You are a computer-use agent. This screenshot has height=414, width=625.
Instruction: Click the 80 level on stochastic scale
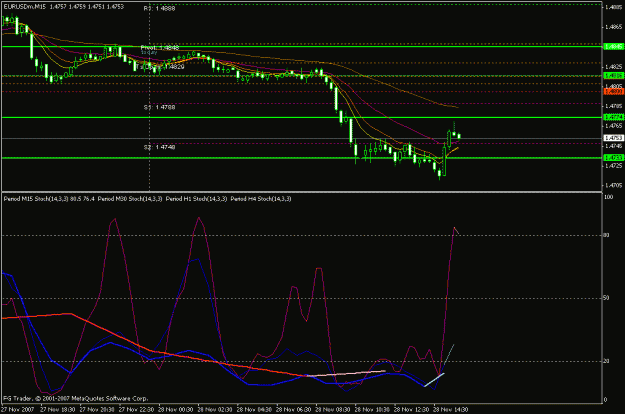pos(607,235)
